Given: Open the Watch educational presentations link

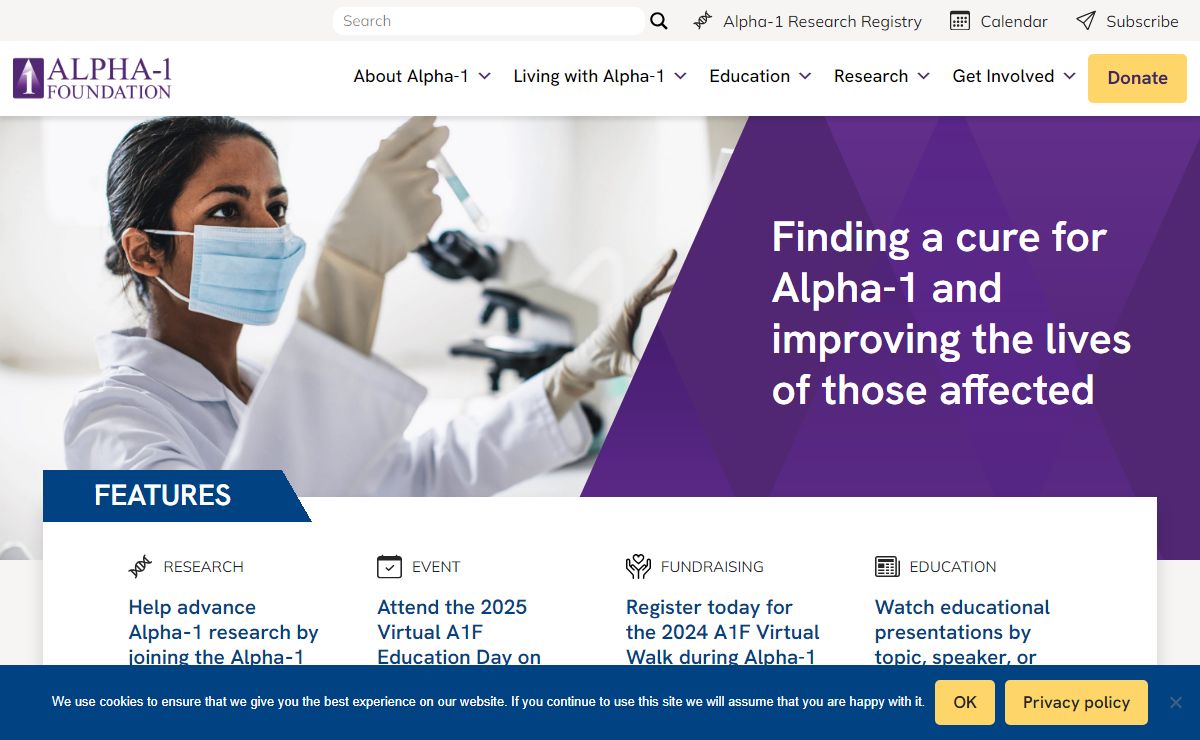Looking at the screenshot, I should (962, 632).
